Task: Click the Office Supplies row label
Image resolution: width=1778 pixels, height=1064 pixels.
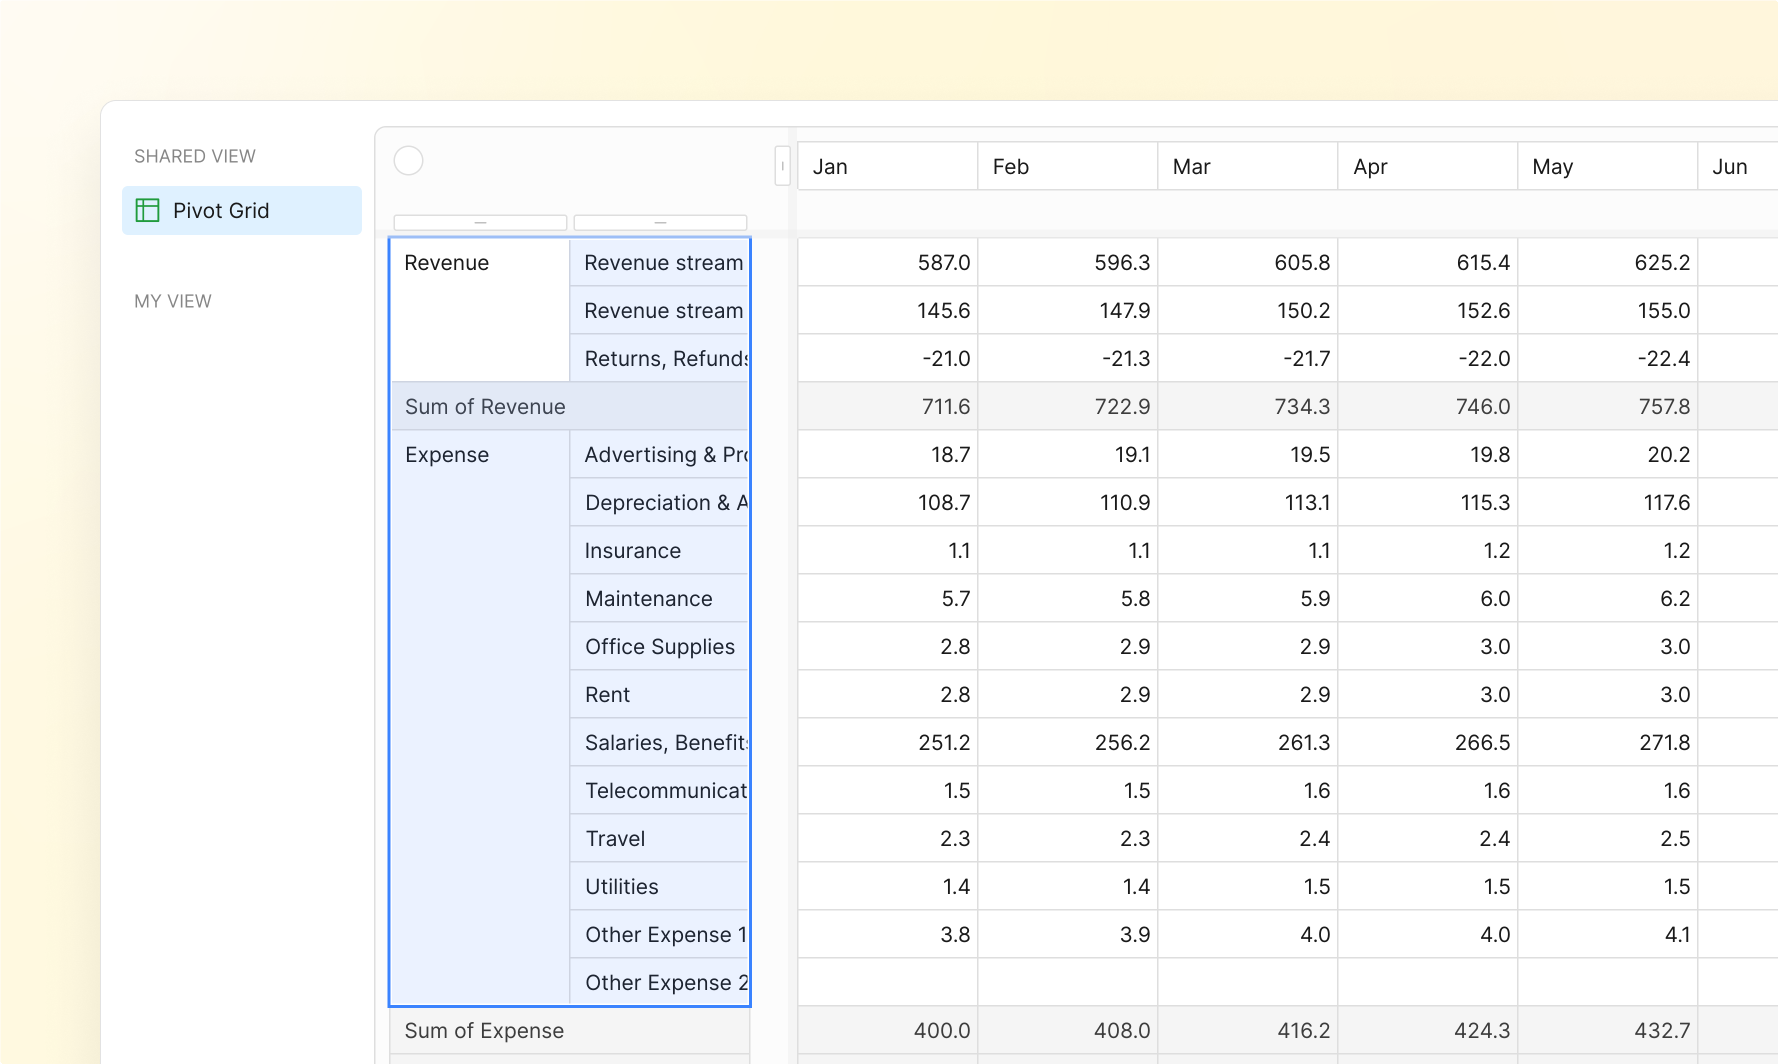Action: coord(660,646)
